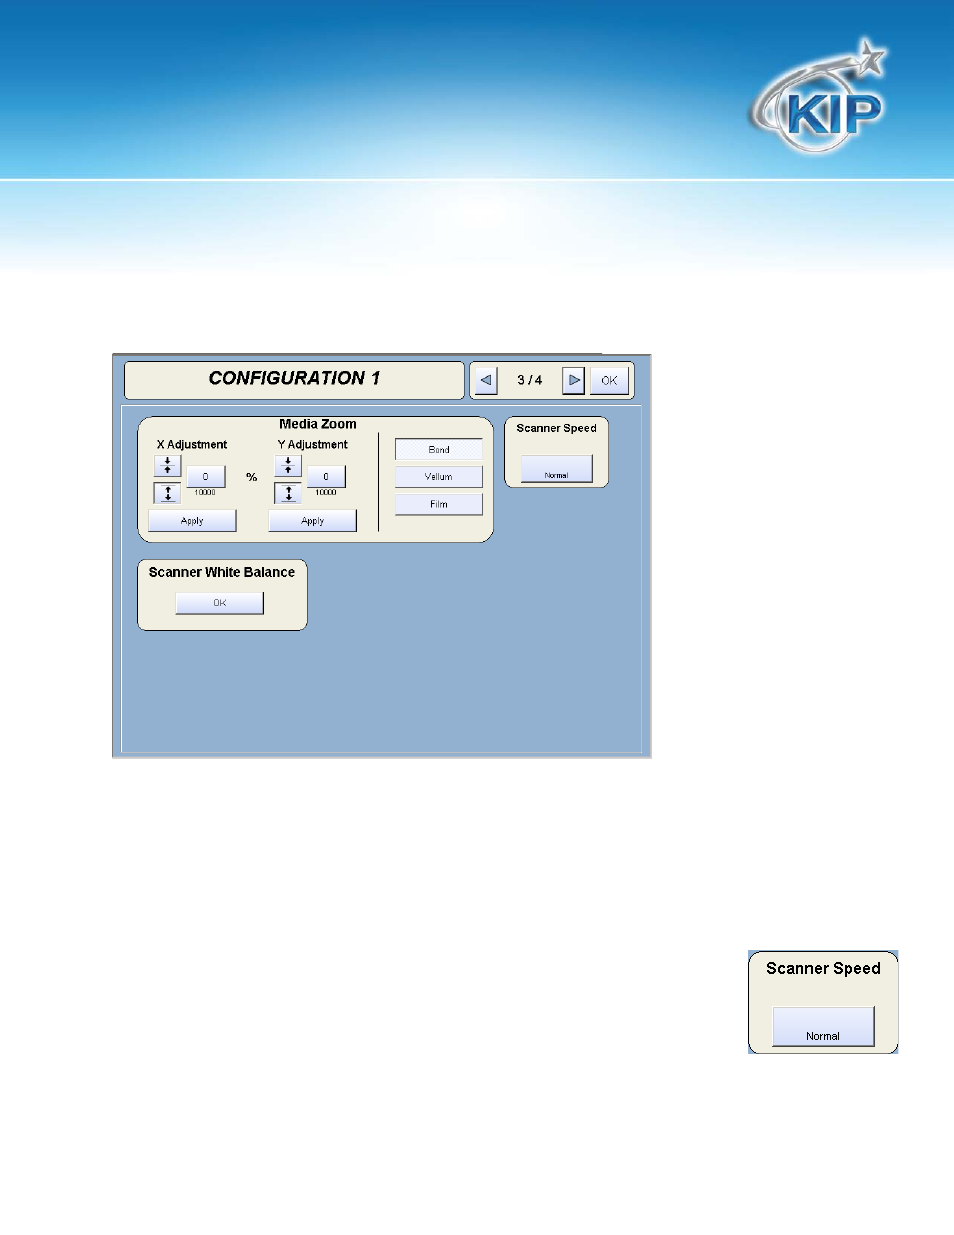Viewport: 954px width, 1235px height.
Task: Go to previous configuration page arrow
Action: tap(486, 380)
